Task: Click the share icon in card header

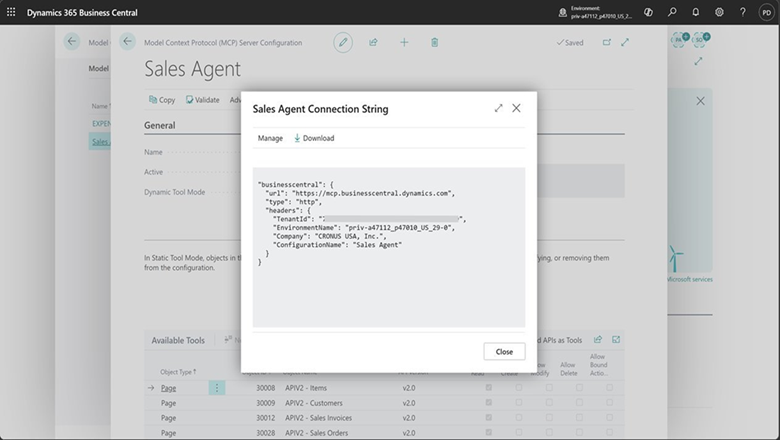Action: [373, 42]
